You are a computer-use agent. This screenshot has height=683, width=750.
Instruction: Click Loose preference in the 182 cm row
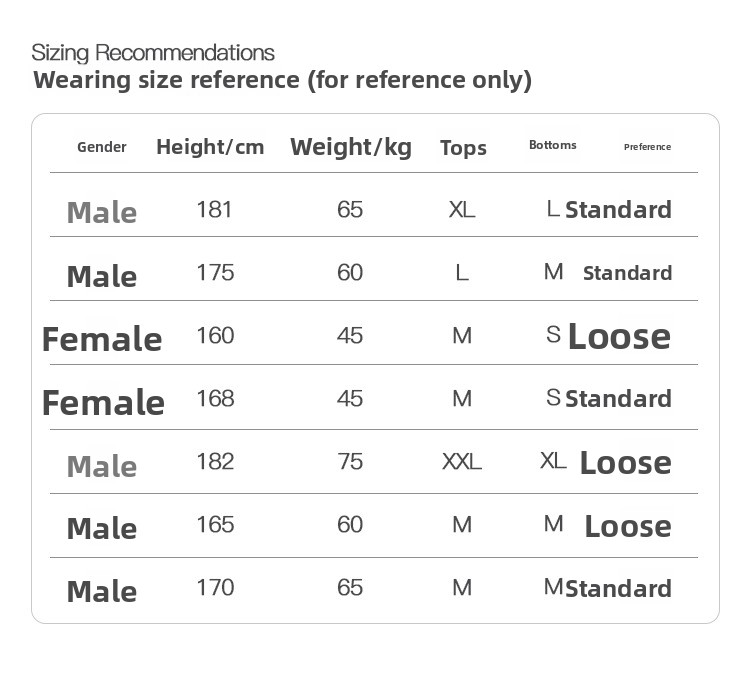[625, 463]
